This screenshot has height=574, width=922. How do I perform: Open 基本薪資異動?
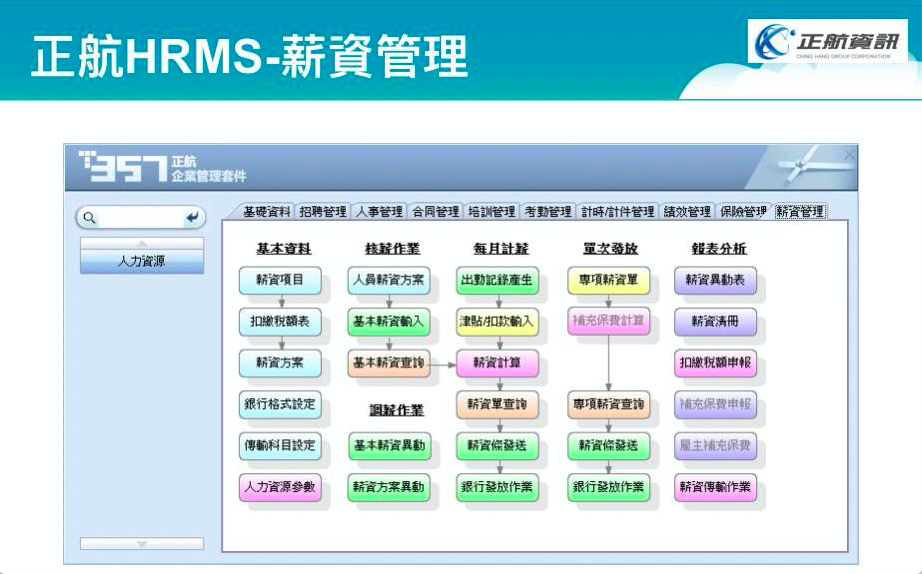389,446
